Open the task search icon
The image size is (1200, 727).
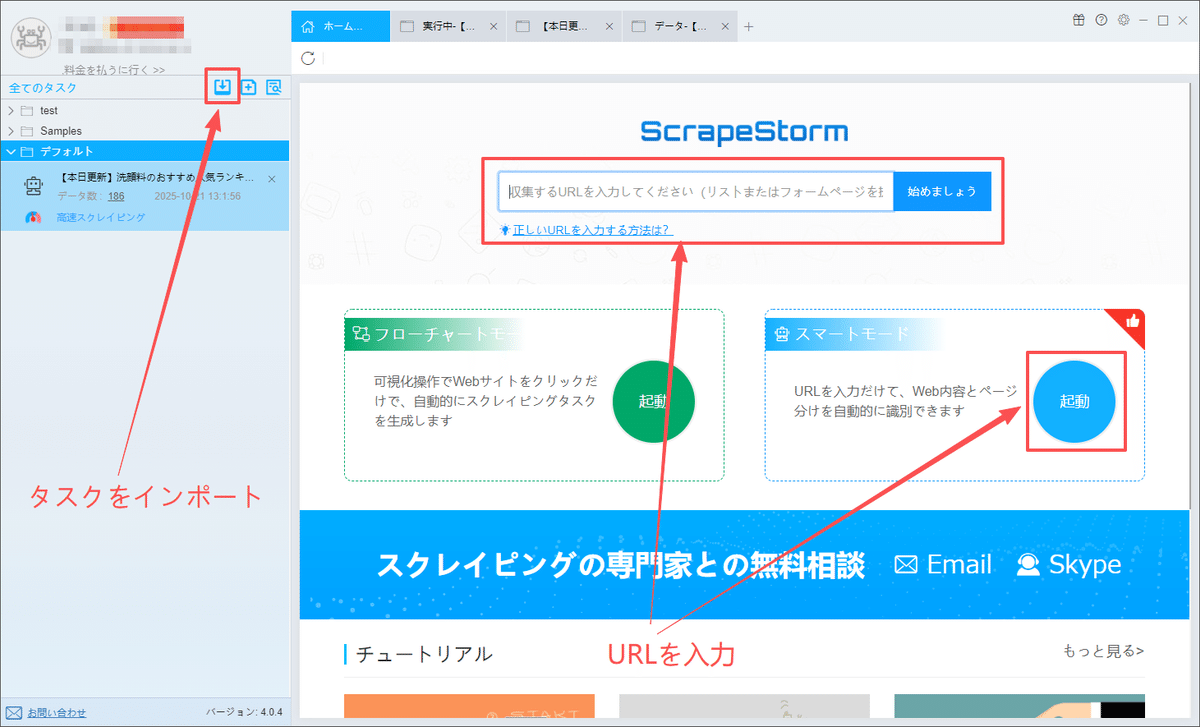[273, 87]
